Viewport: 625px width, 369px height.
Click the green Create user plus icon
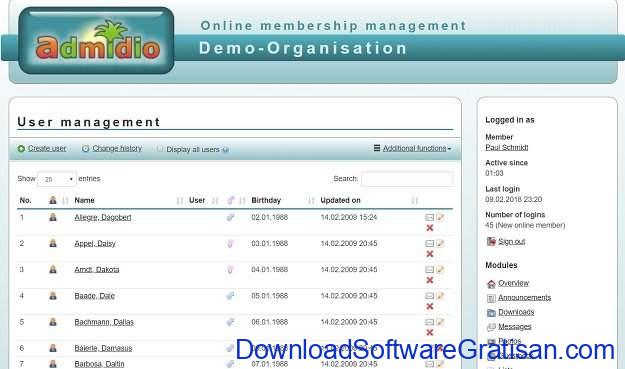tap(21, 149)
